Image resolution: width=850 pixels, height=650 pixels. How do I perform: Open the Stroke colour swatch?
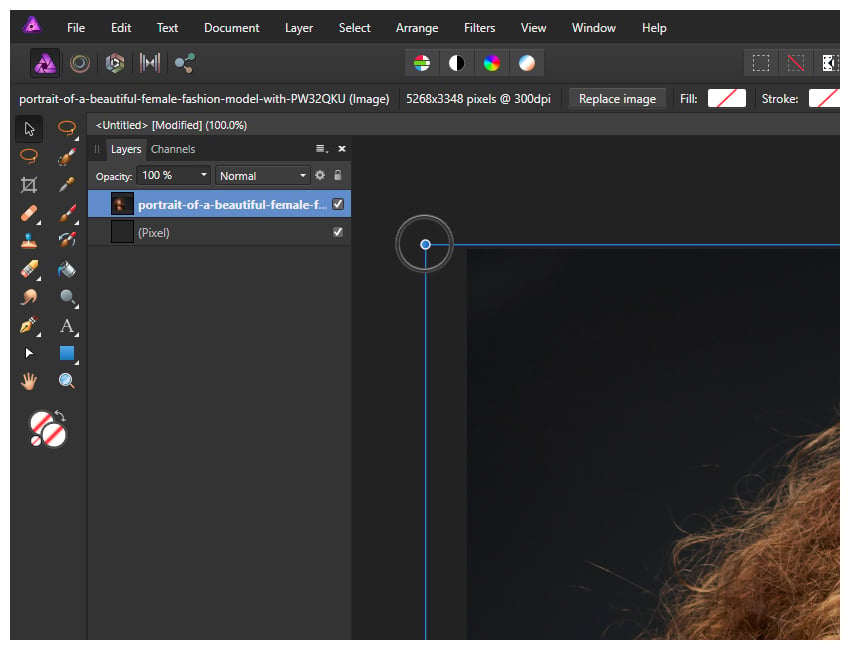click(x=824, y=99)
